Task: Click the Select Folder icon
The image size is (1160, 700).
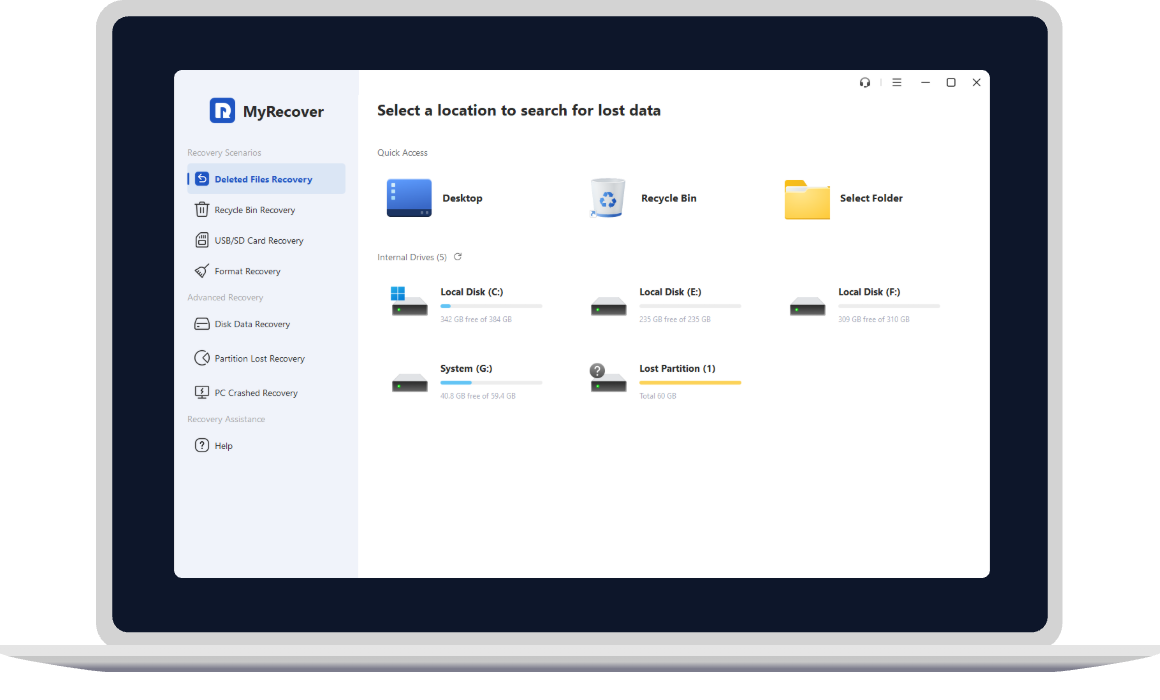Action: point(807,199)
